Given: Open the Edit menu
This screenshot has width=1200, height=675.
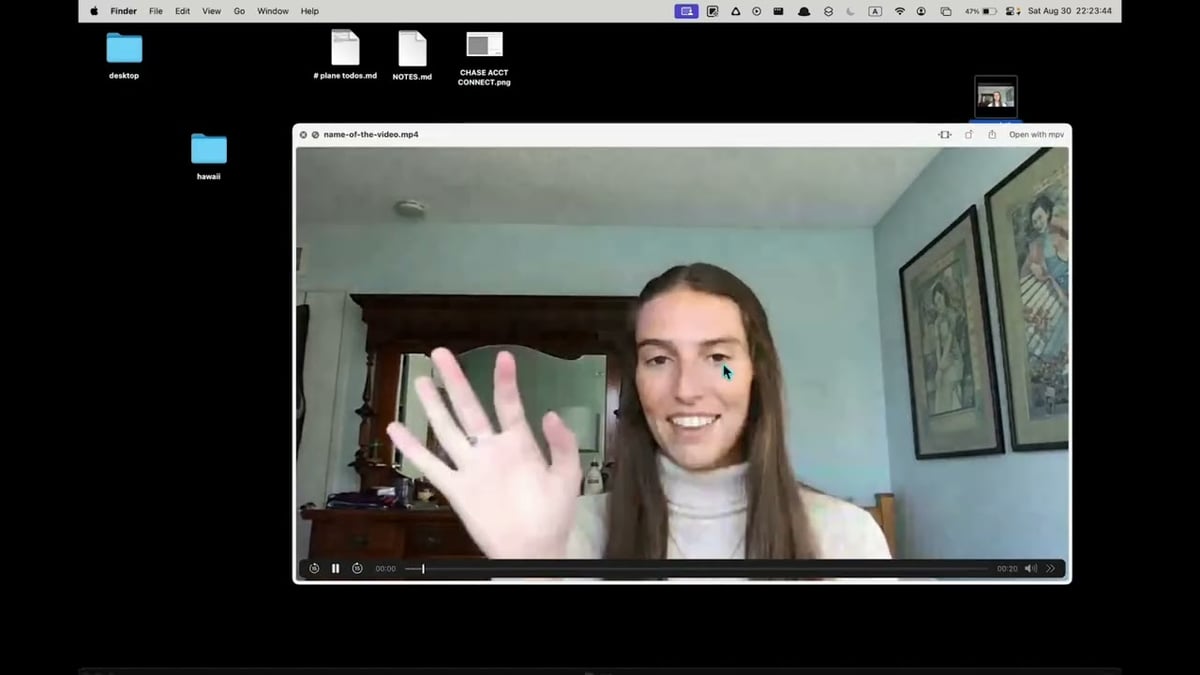Looking at the screenshot, I should tap(182, 11).
